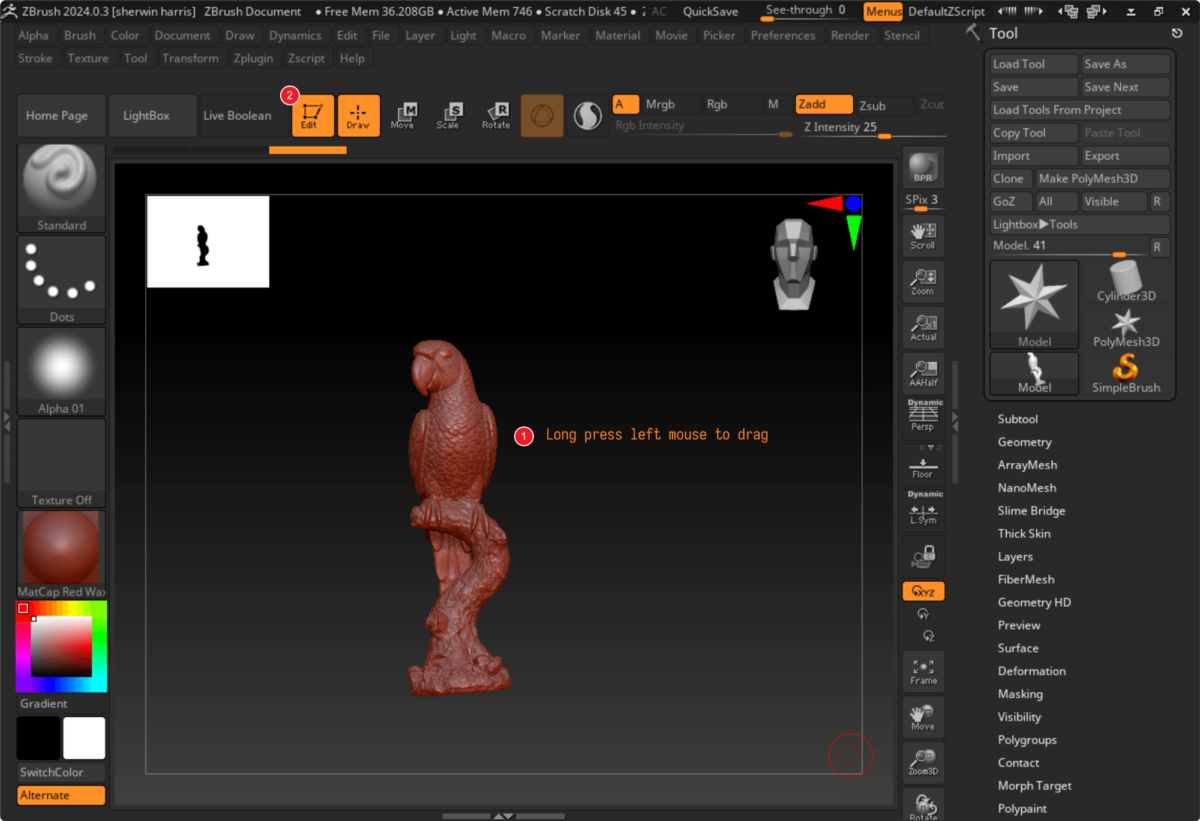The height and width of the screenshot is (821, 1200).
Task: Select the Standard brush
Action: point(60,186)
